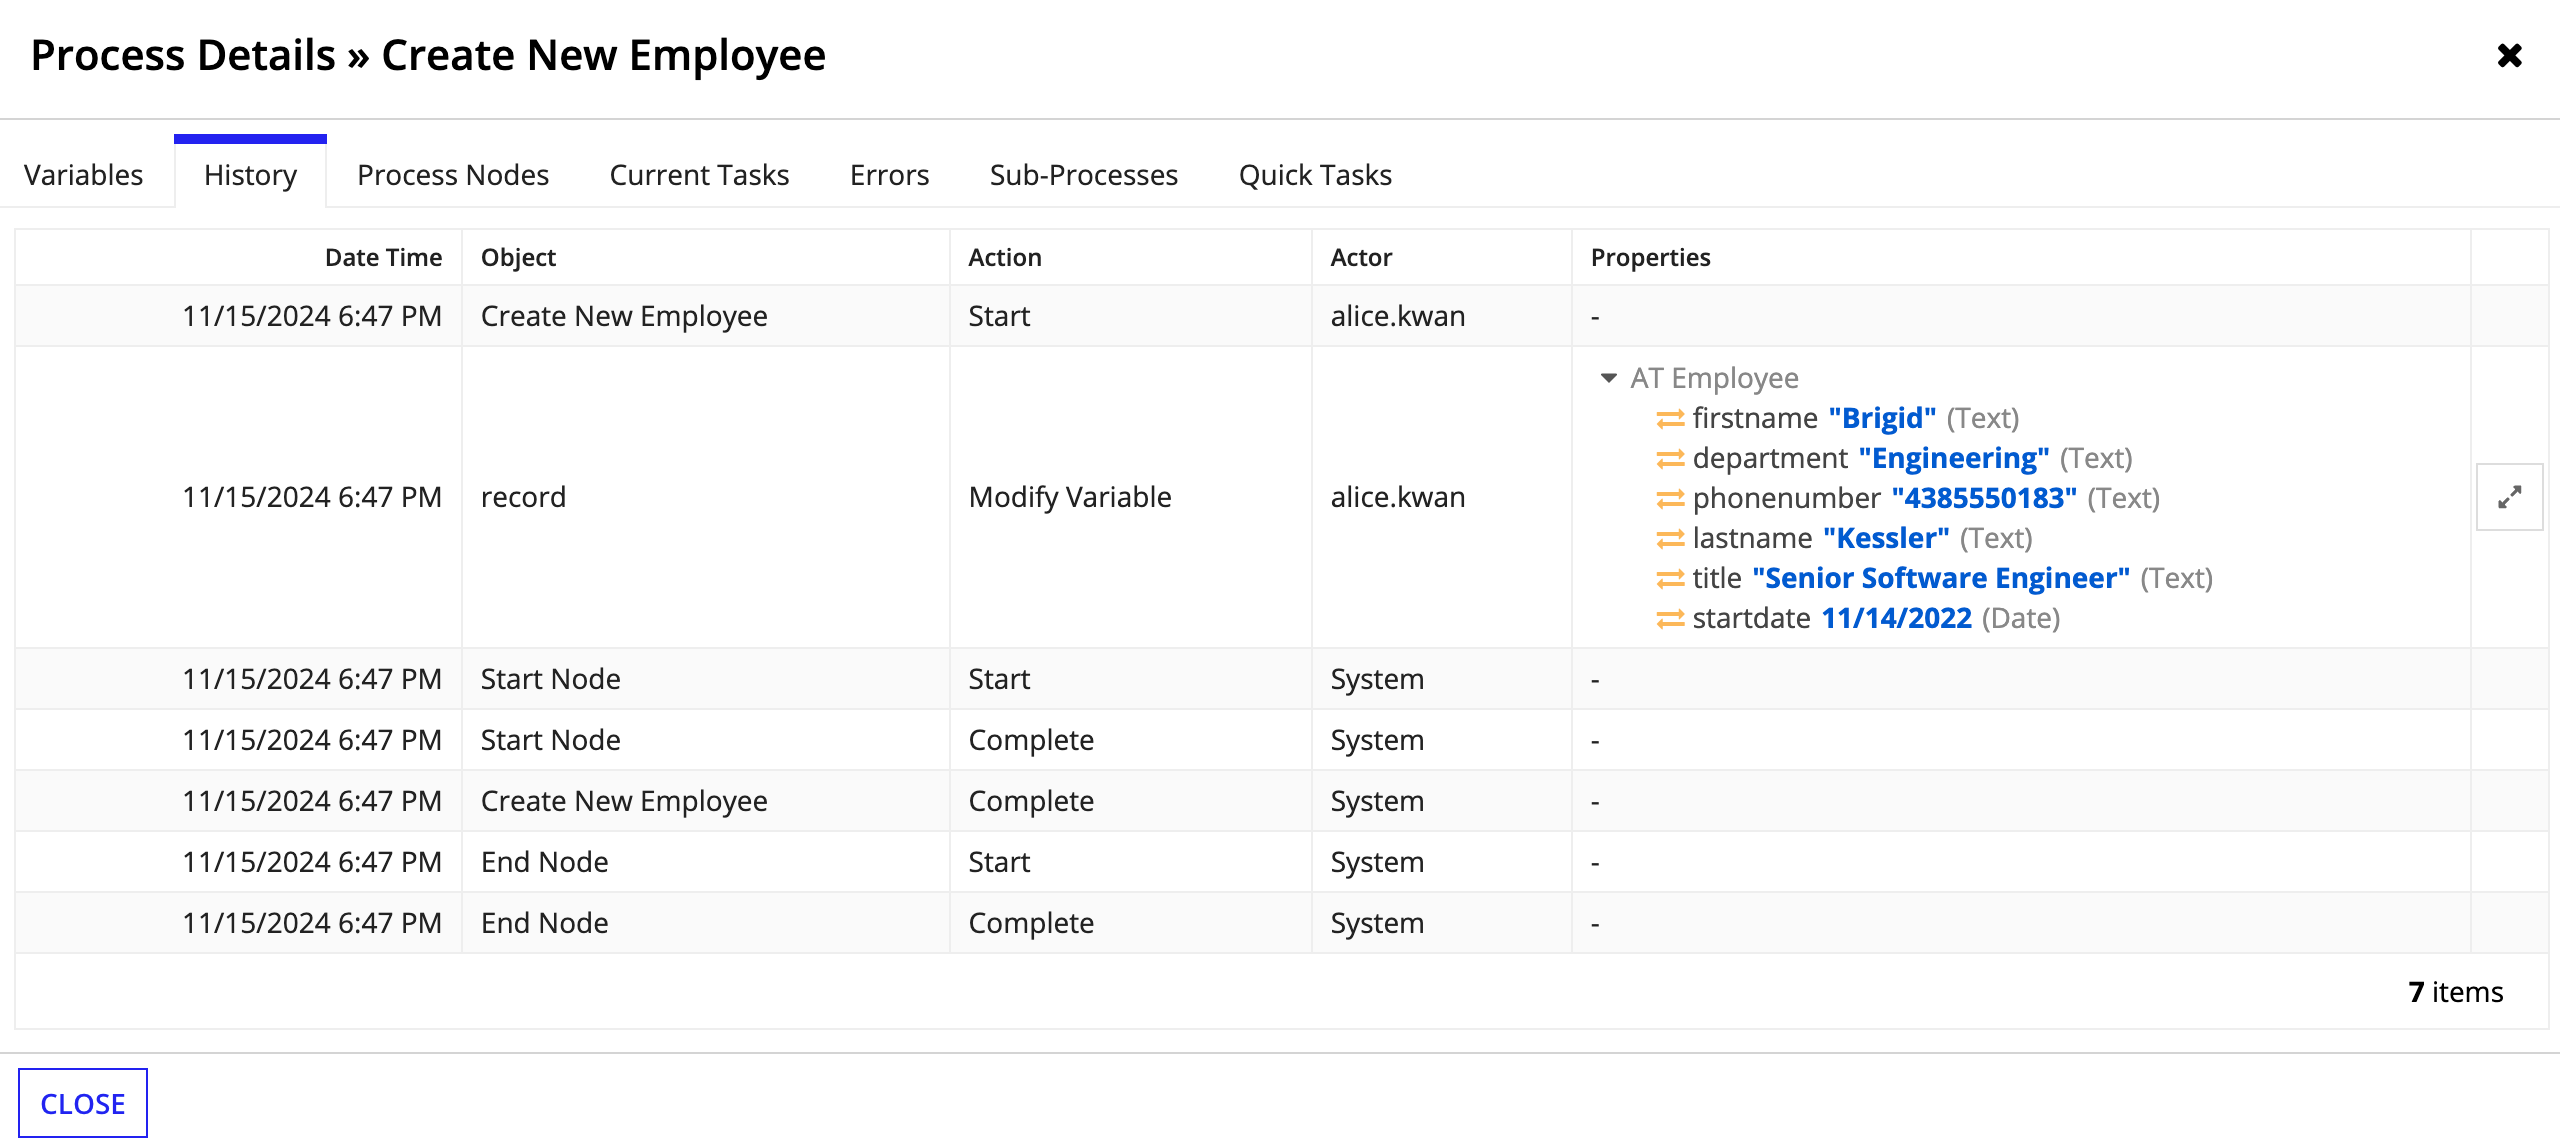2560x1146 pixels.
Task: Select the "Kessler" lastname value
Action: click(x=1886, y=538)
